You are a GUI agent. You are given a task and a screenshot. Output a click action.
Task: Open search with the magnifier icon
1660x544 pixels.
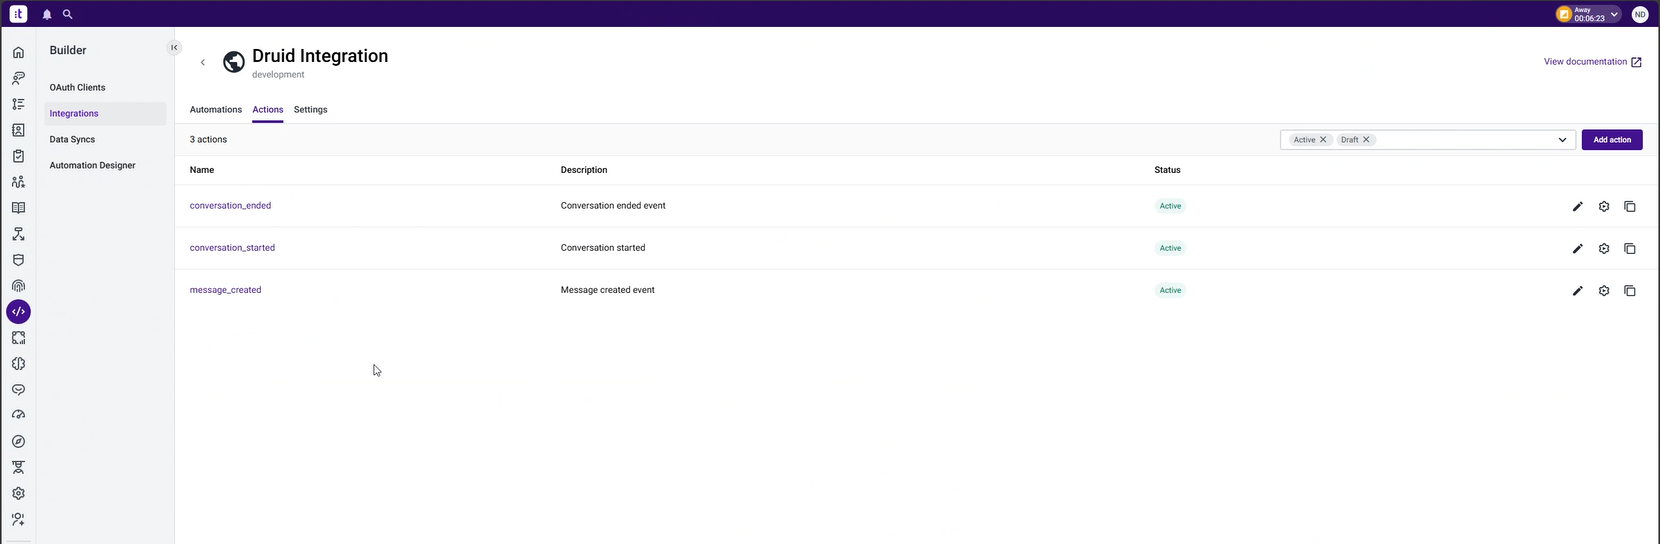(x=68, y=15)
